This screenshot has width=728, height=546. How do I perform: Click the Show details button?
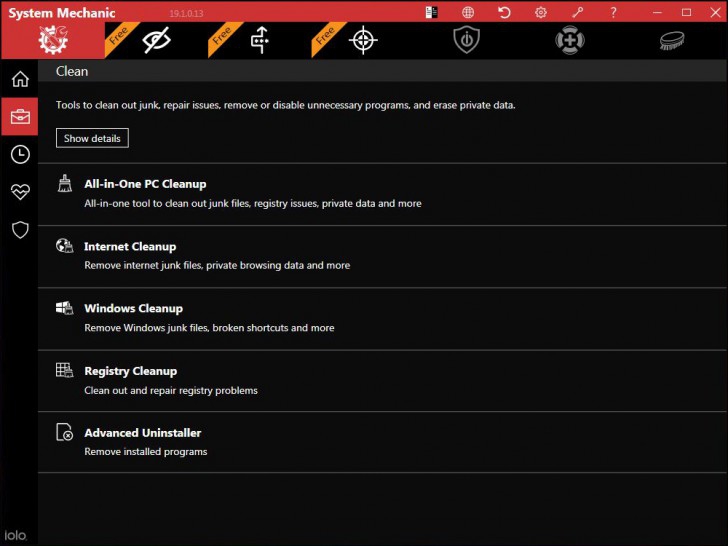pyautogui.click(x=92, y=138)
